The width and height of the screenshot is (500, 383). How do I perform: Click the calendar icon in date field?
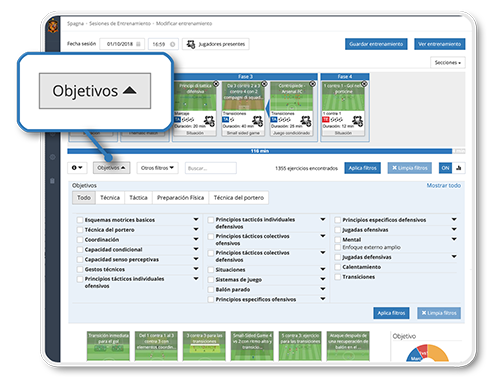coord(138,44)
